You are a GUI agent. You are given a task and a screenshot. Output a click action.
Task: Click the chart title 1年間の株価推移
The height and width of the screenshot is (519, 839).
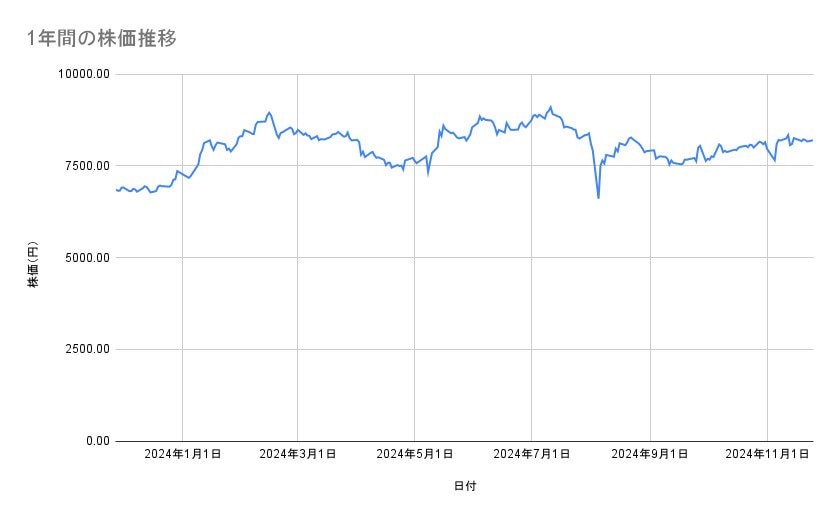tap(103, 38)
